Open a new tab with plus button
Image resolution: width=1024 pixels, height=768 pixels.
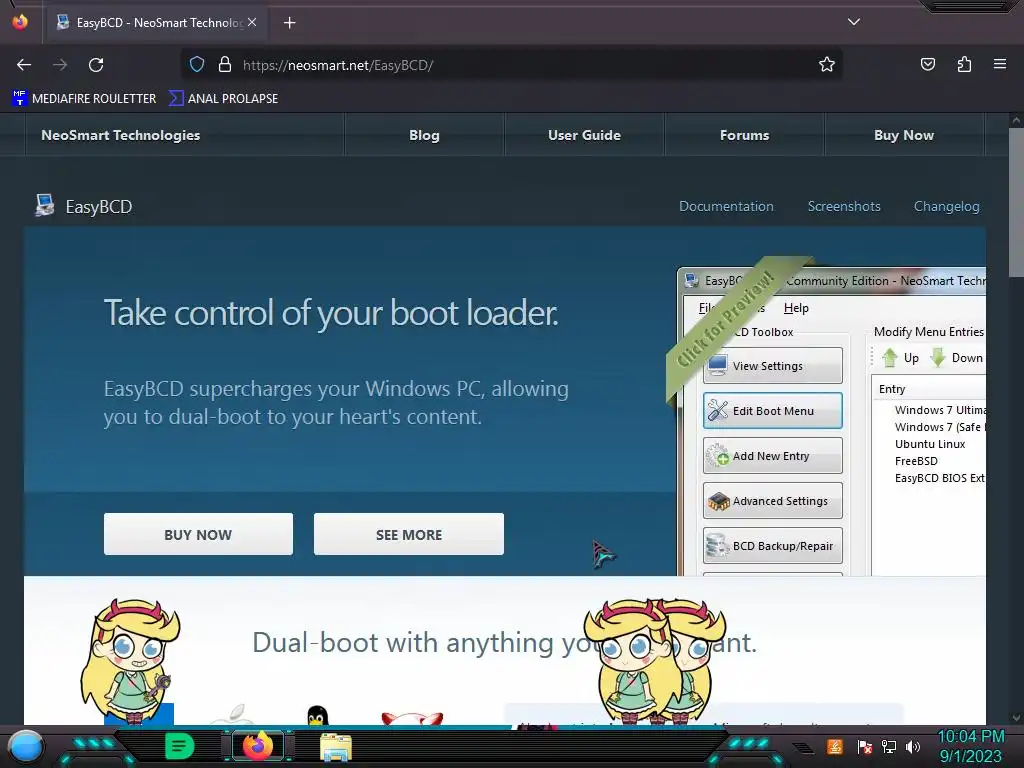[289, 23]
